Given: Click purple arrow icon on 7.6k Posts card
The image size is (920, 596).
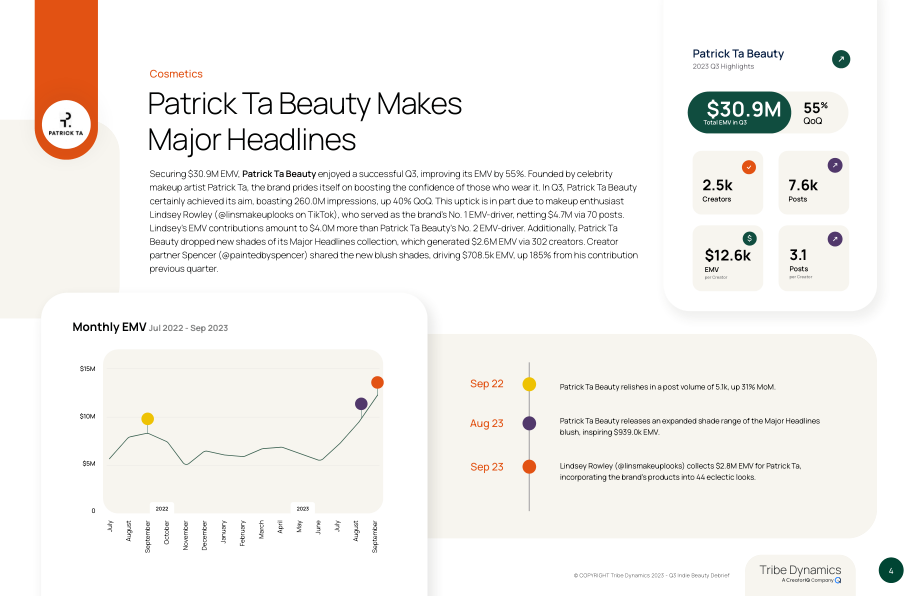Looking at the screenshot, I should [x=835, y=165].
